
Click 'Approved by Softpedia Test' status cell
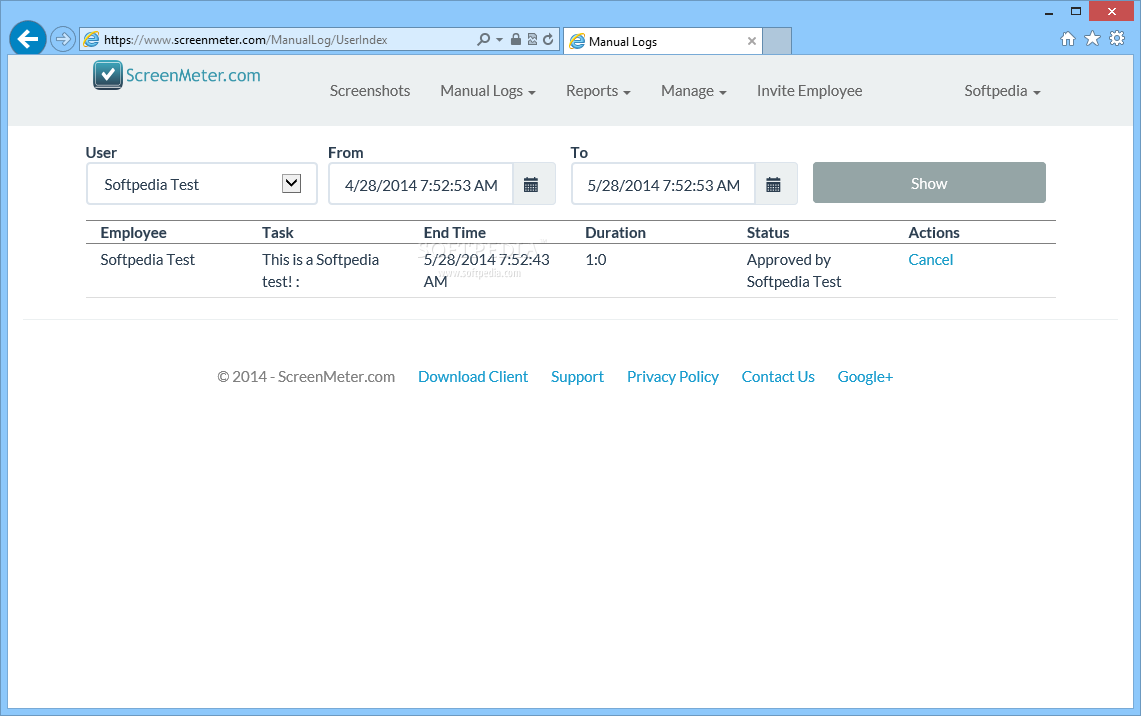(x=793, y=271)
